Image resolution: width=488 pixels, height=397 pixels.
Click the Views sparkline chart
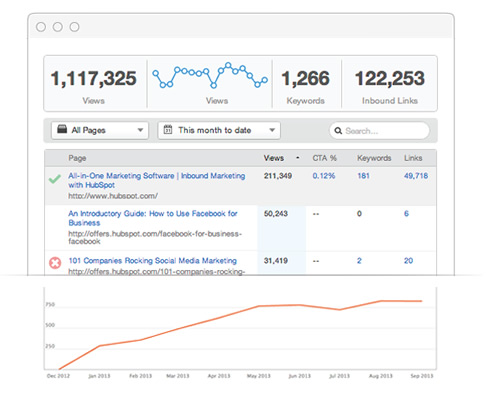tap(210, 75)
